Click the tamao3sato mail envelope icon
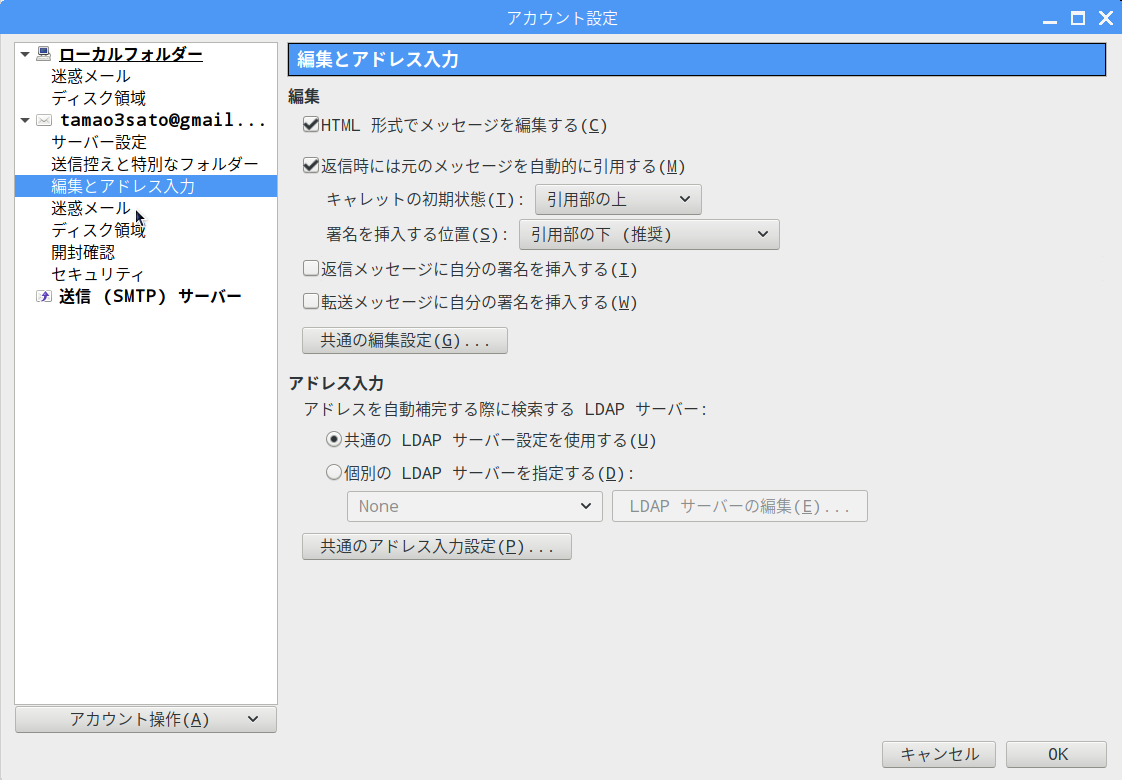Screen dimensions: 1122x780 pos(44,120)
